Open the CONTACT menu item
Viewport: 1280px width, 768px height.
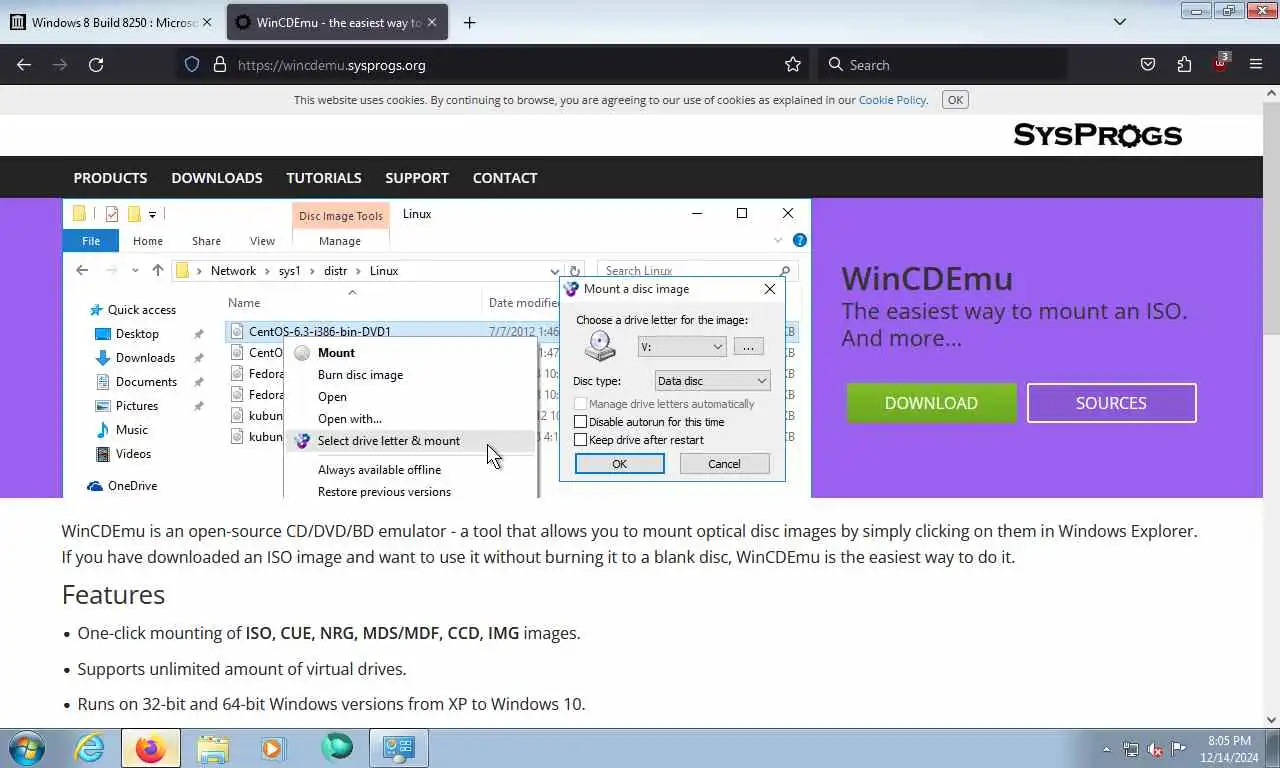click(x=505, y=177)
